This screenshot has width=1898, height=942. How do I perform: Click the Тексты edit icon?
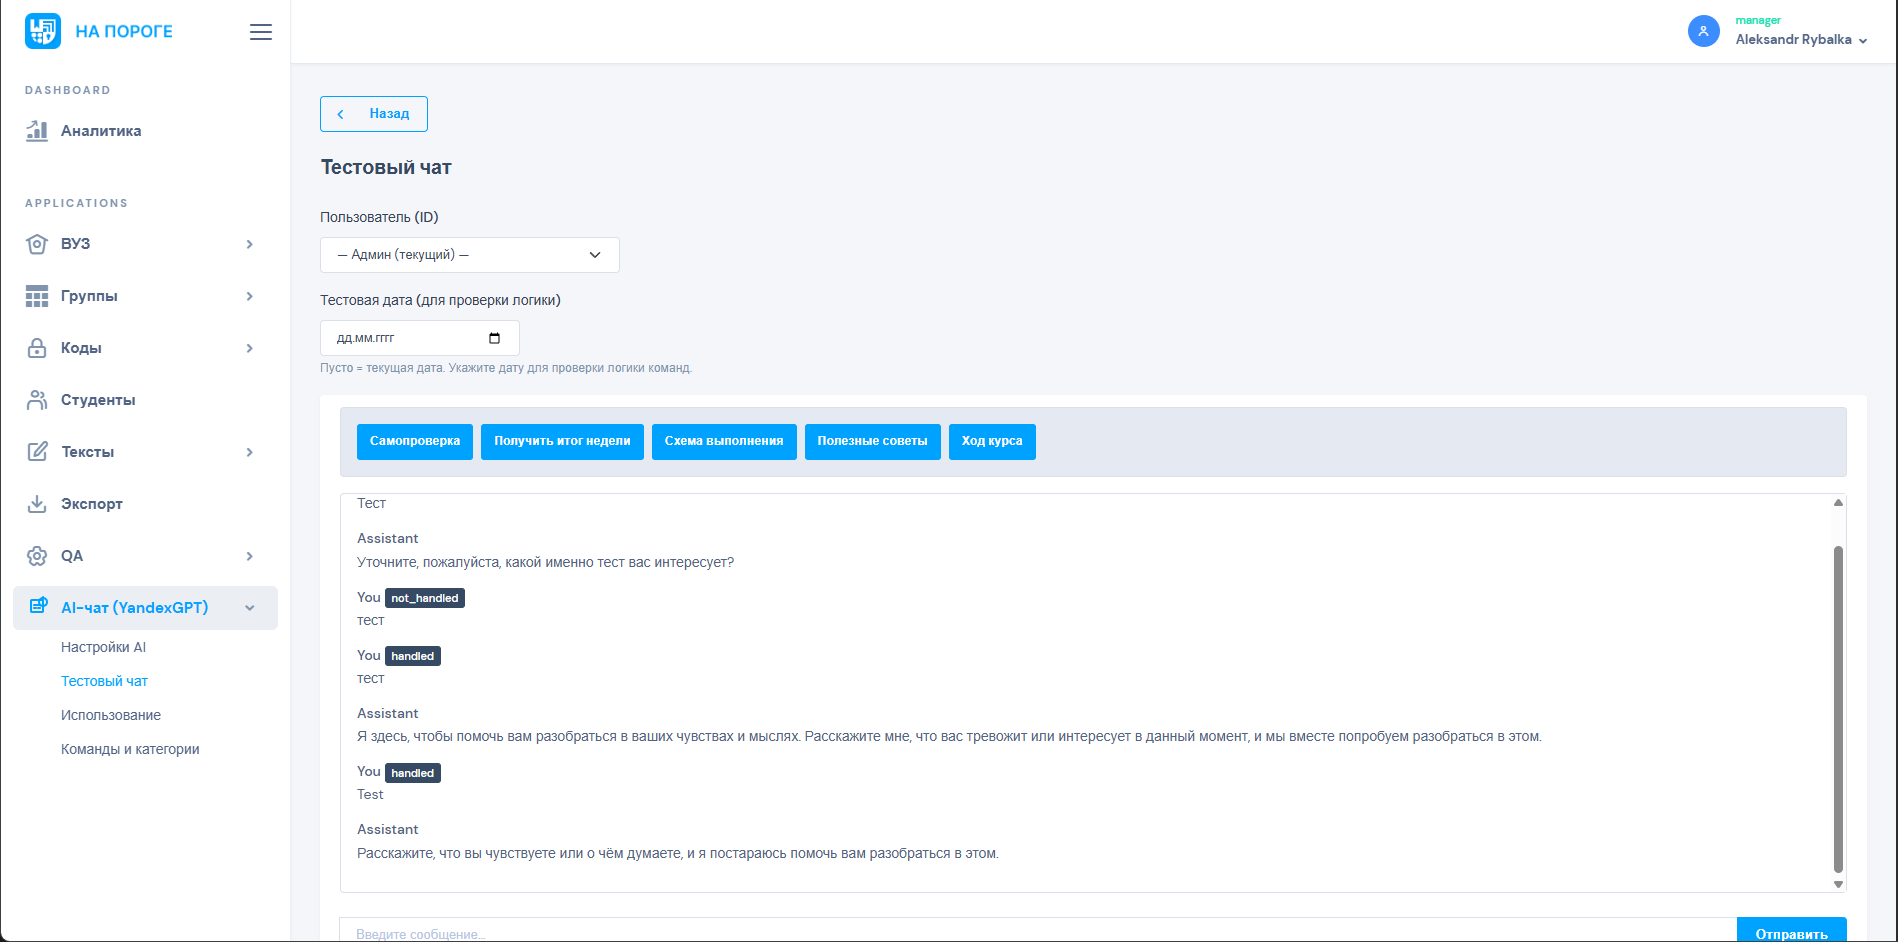click(x=37, y=452)
